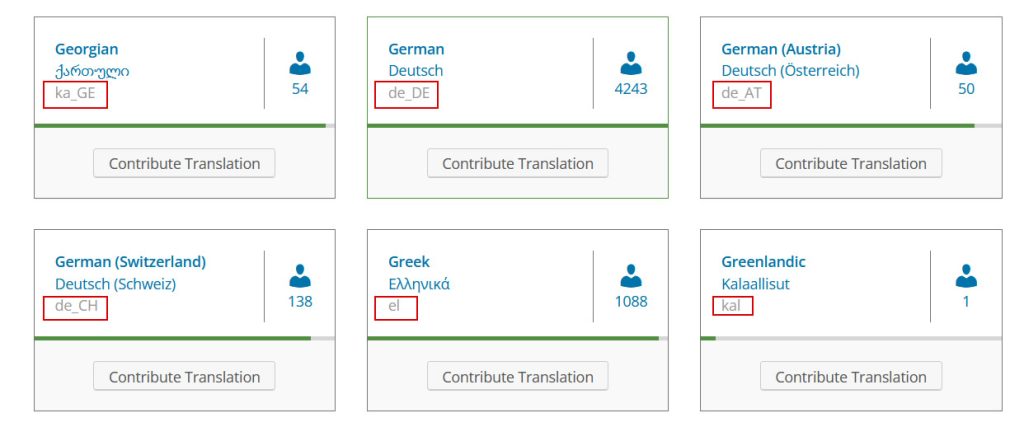The image size is (1024, 427).
Task: Contribute Translation for Greek
Action: pos(518,377)
